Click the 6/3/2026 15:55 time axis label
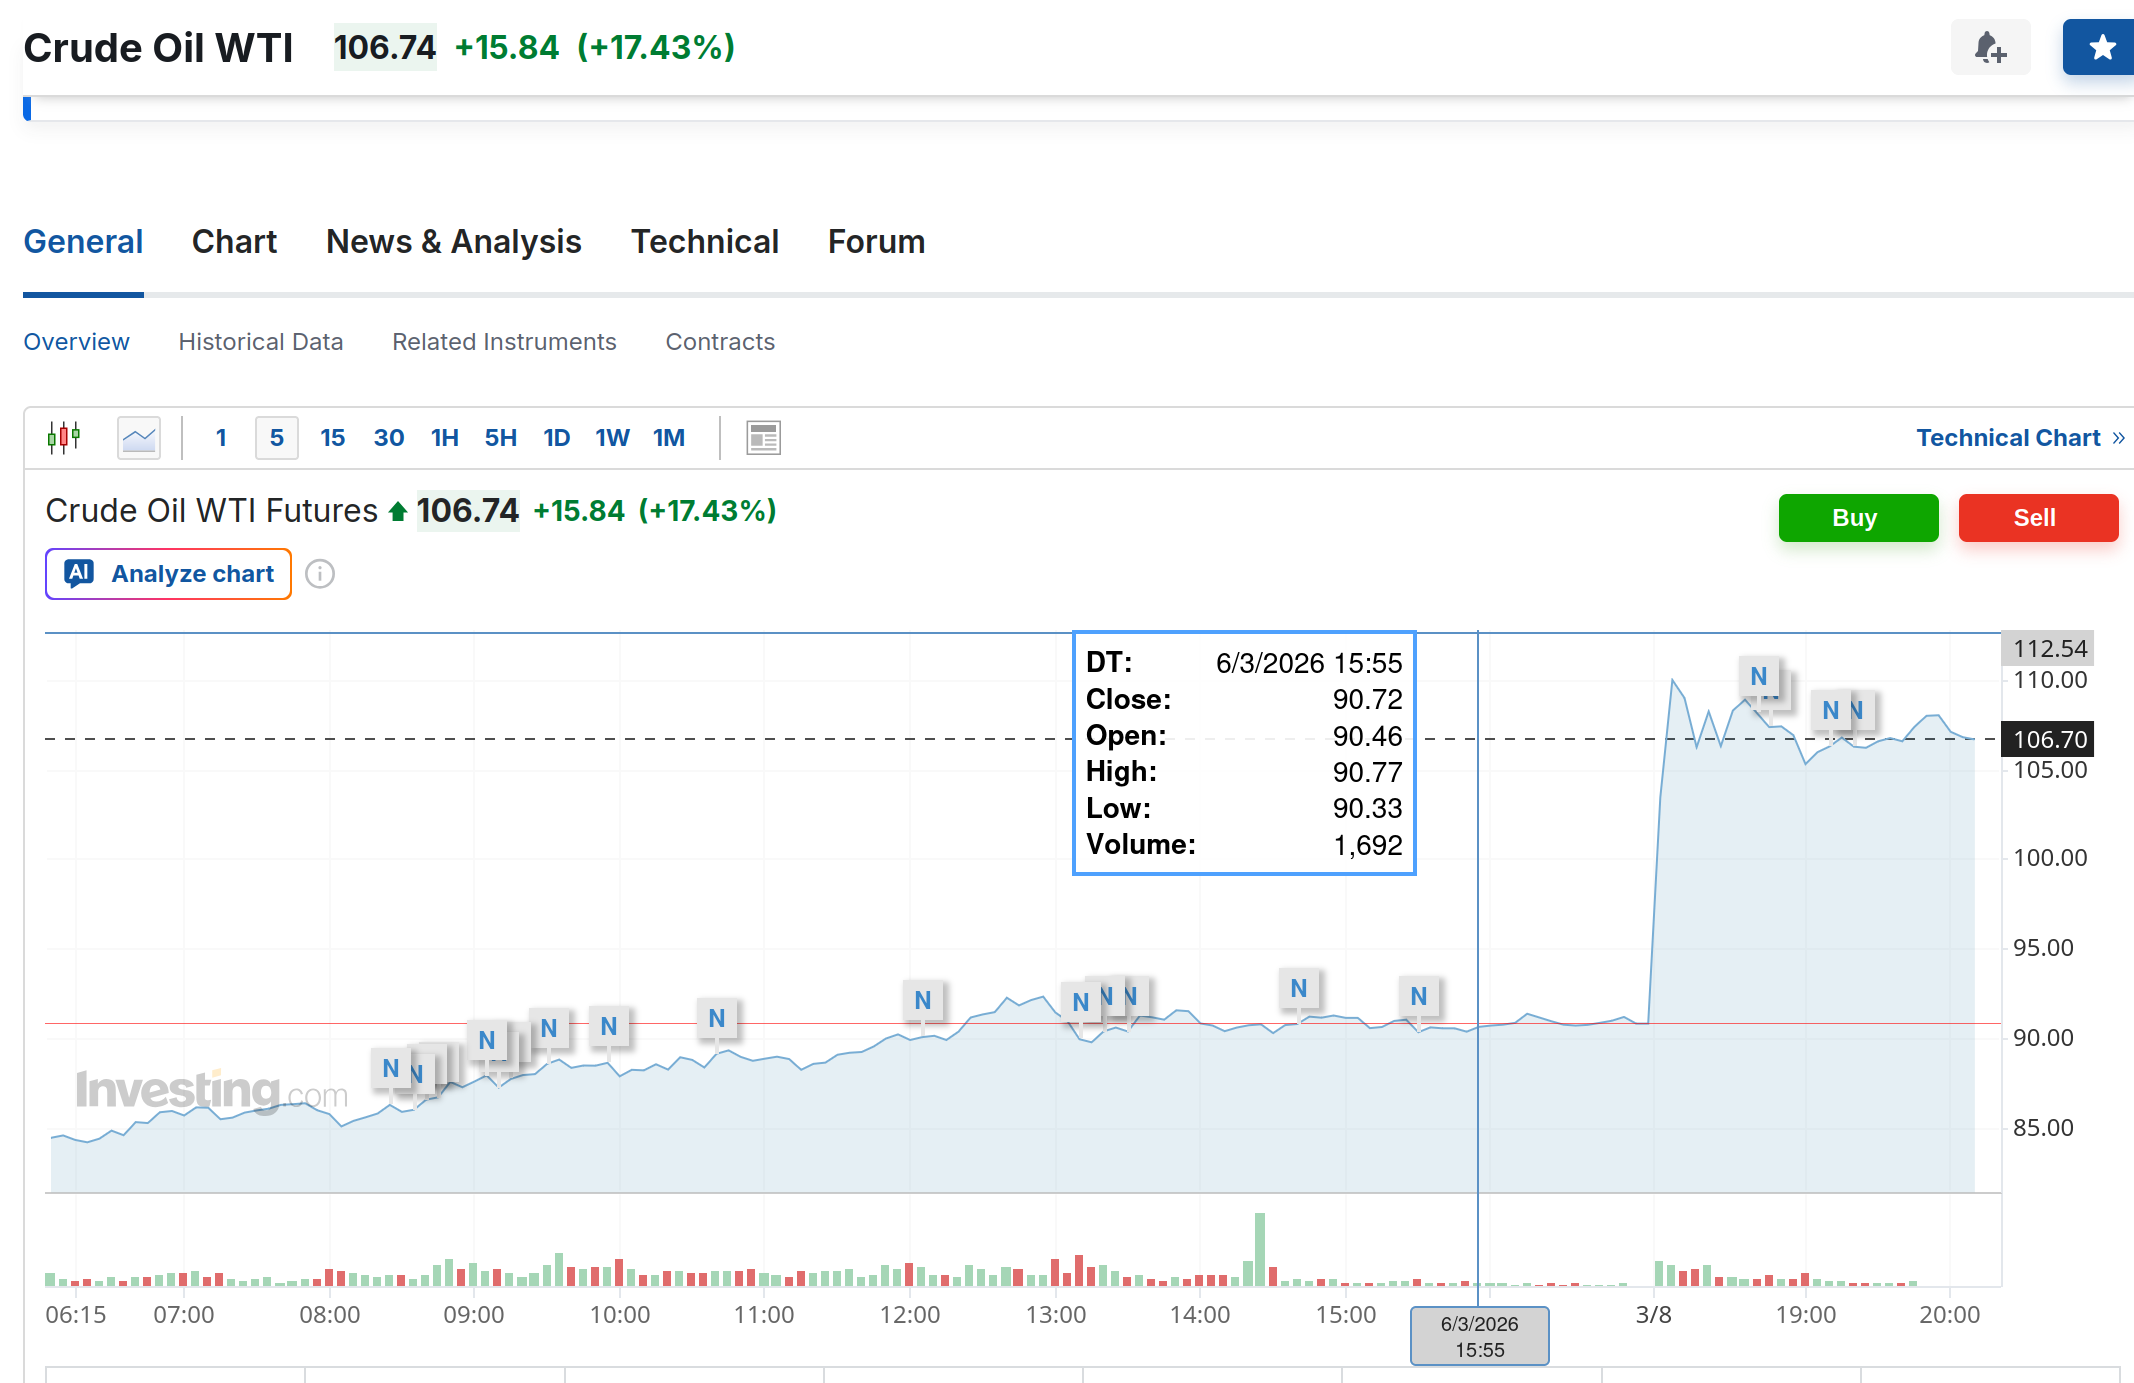The image size is (2134, 1383). point(1479,1336)
